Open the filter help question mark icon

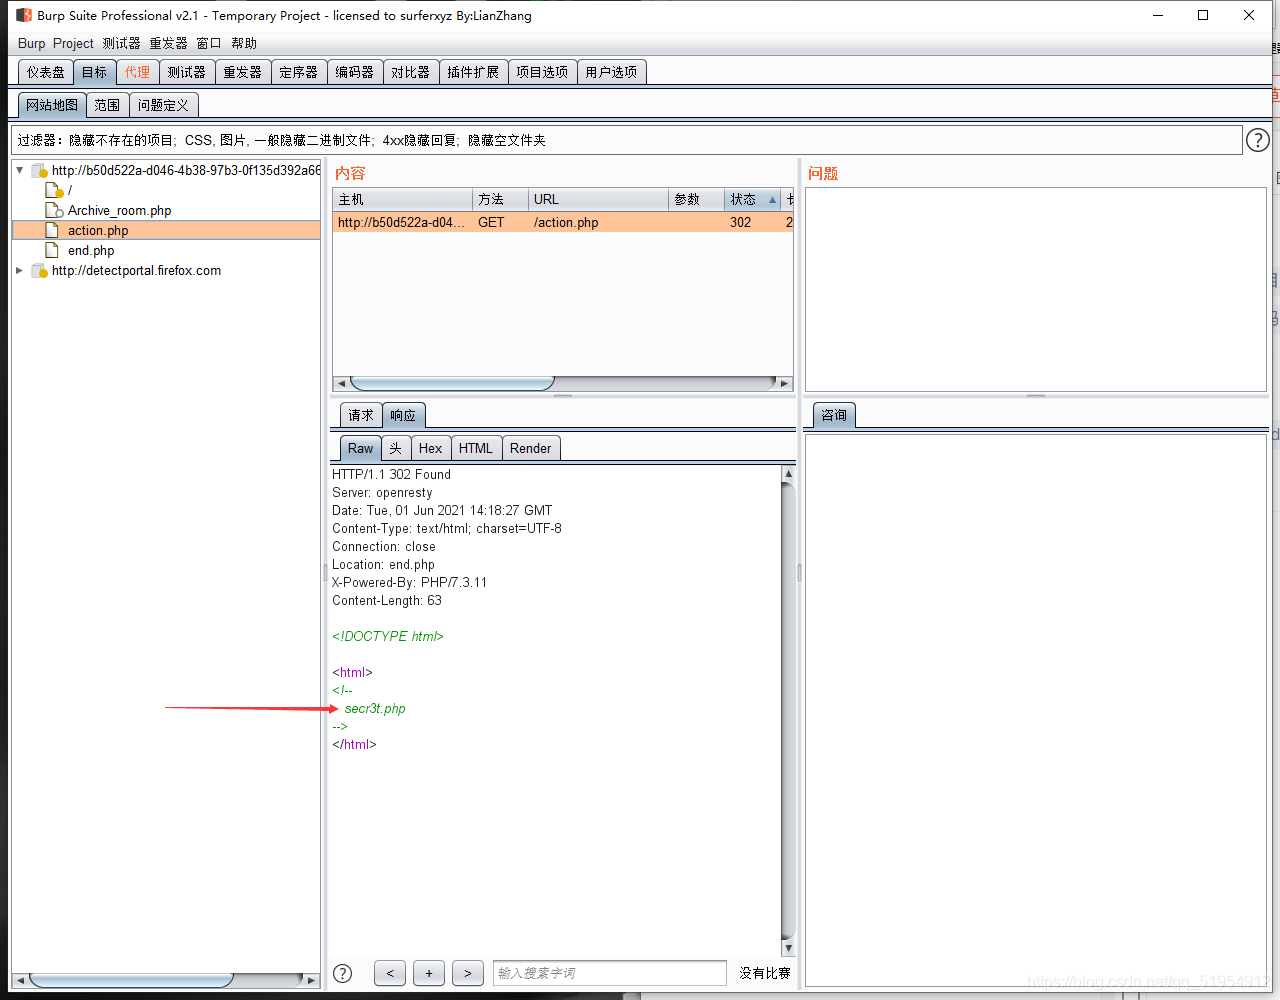(x=1258, y=140)
